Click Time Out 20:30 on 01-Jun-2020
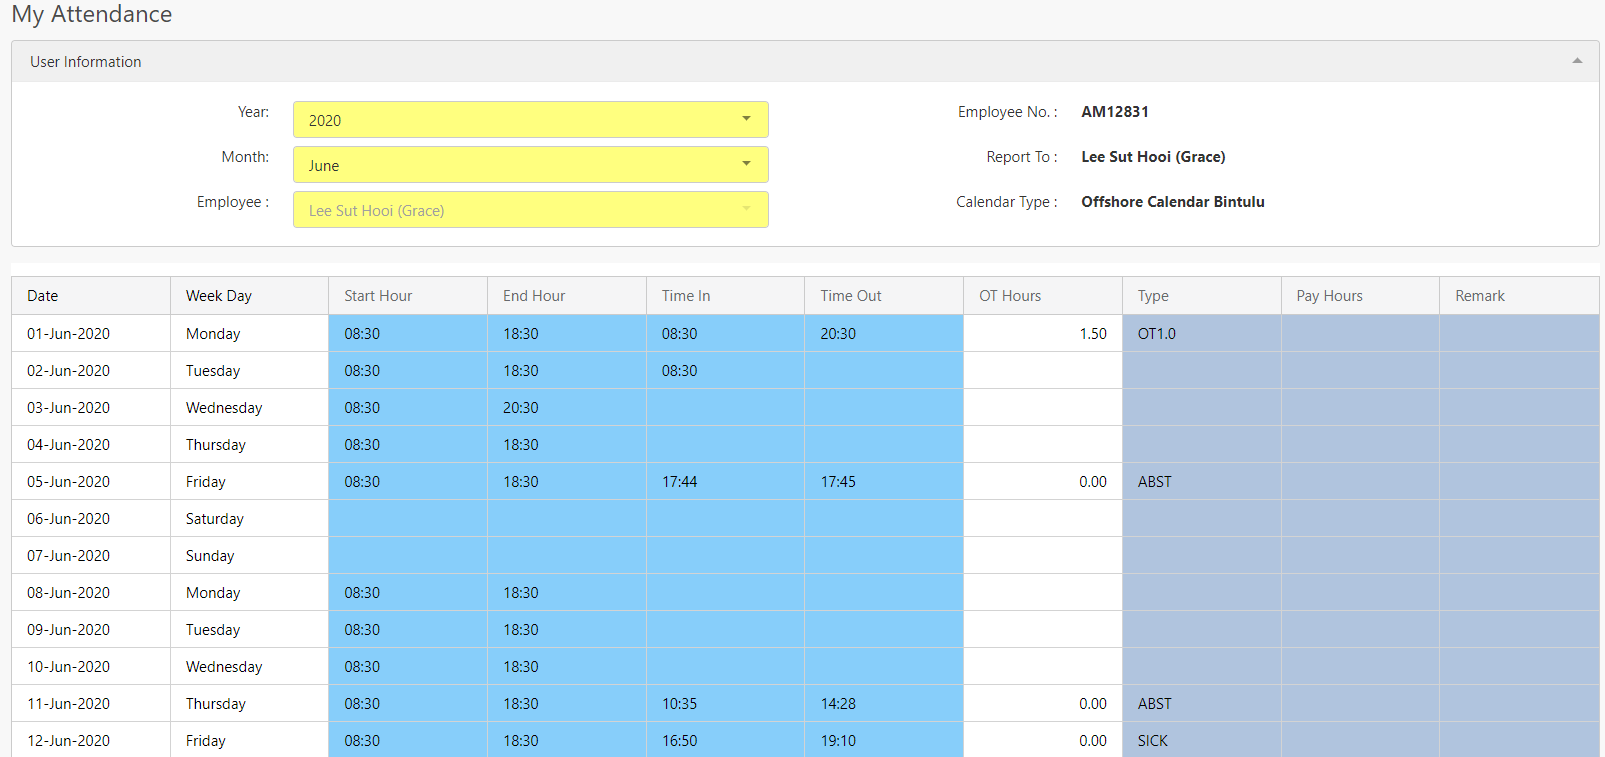The height and width of the screenshot is (757, 1605). tap(884, 334)
